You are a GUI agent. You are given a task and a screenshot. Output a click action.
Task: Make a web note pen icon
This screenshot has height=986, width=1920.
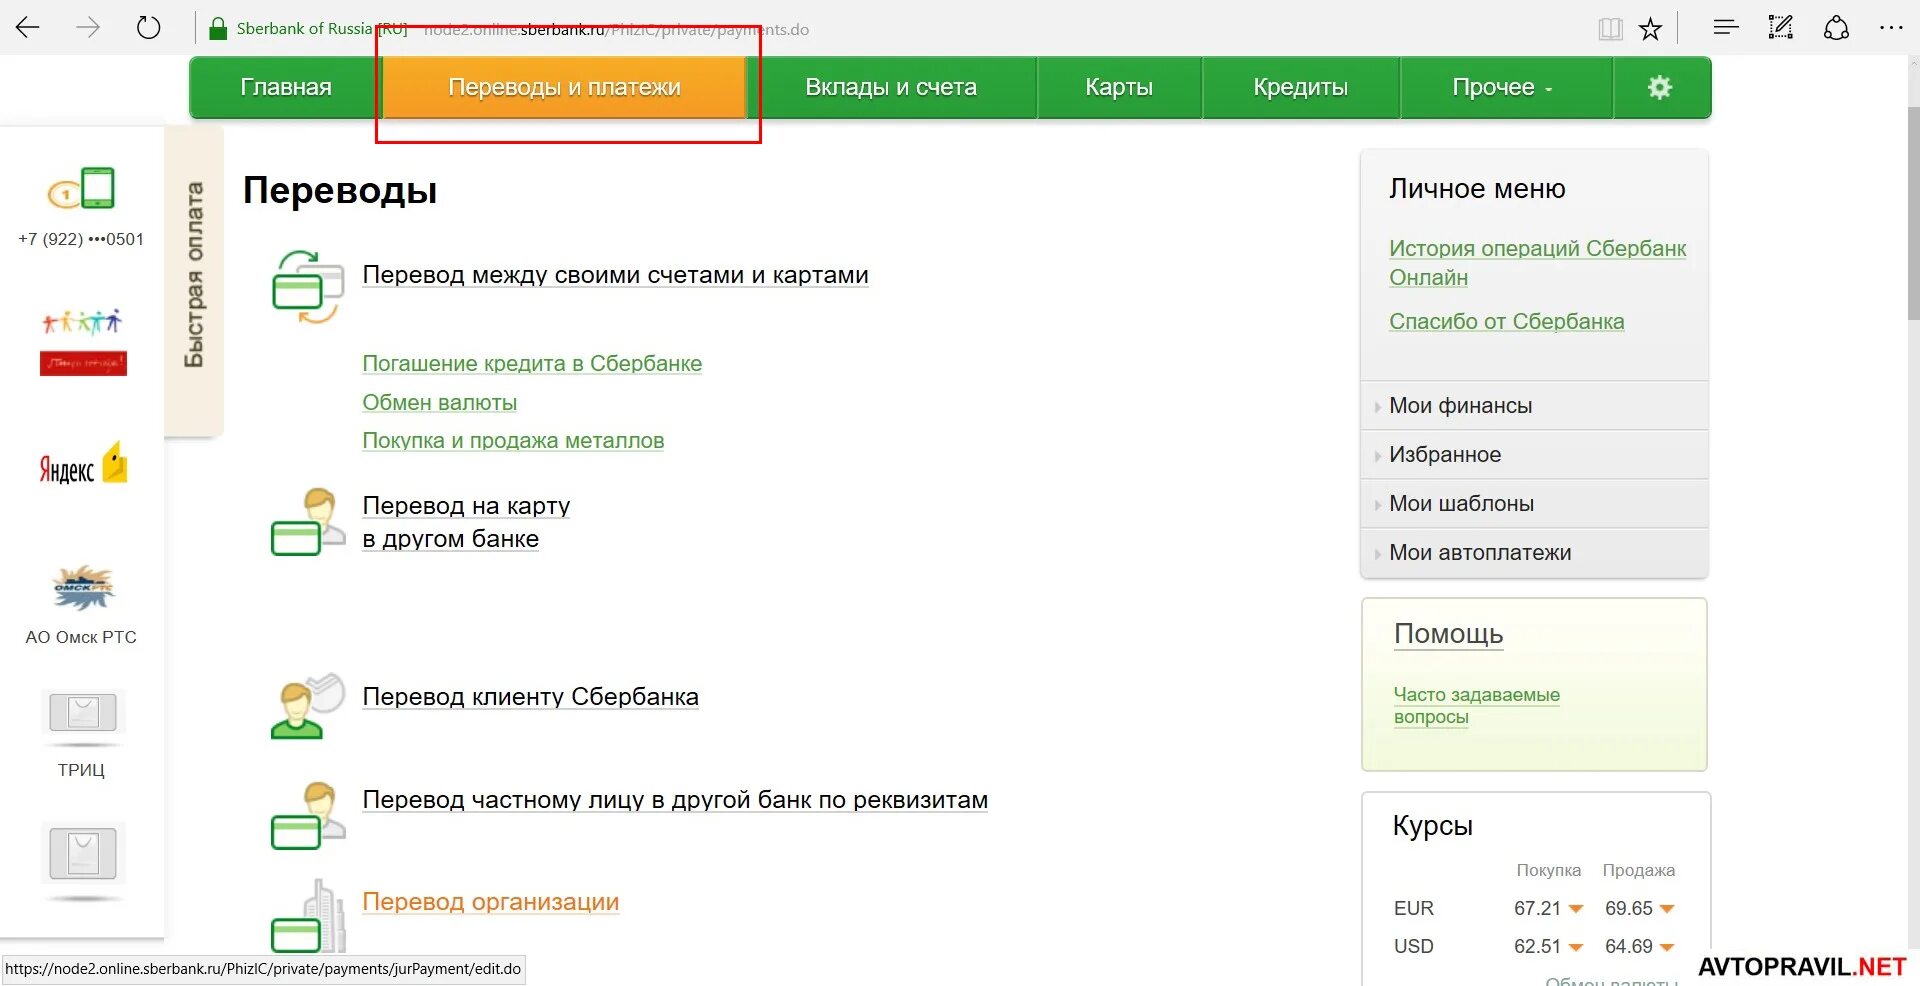pyautogui.click(x=1780, y=28)
